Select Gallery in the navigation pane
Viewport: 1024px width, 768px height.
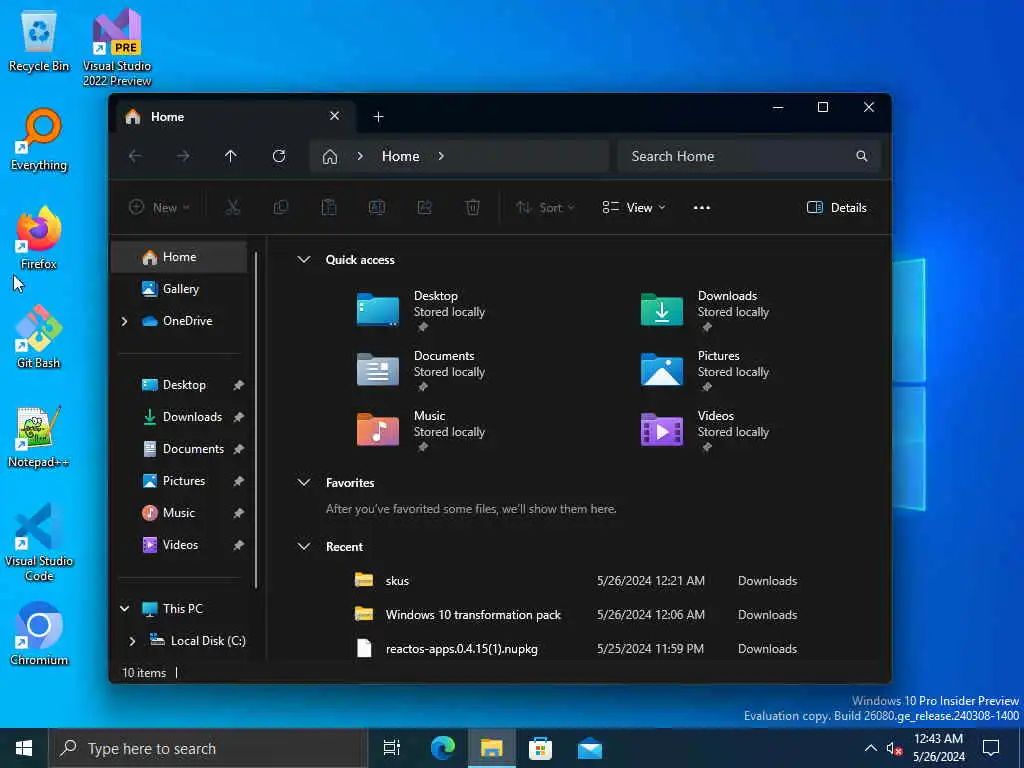tap(179, 289)
